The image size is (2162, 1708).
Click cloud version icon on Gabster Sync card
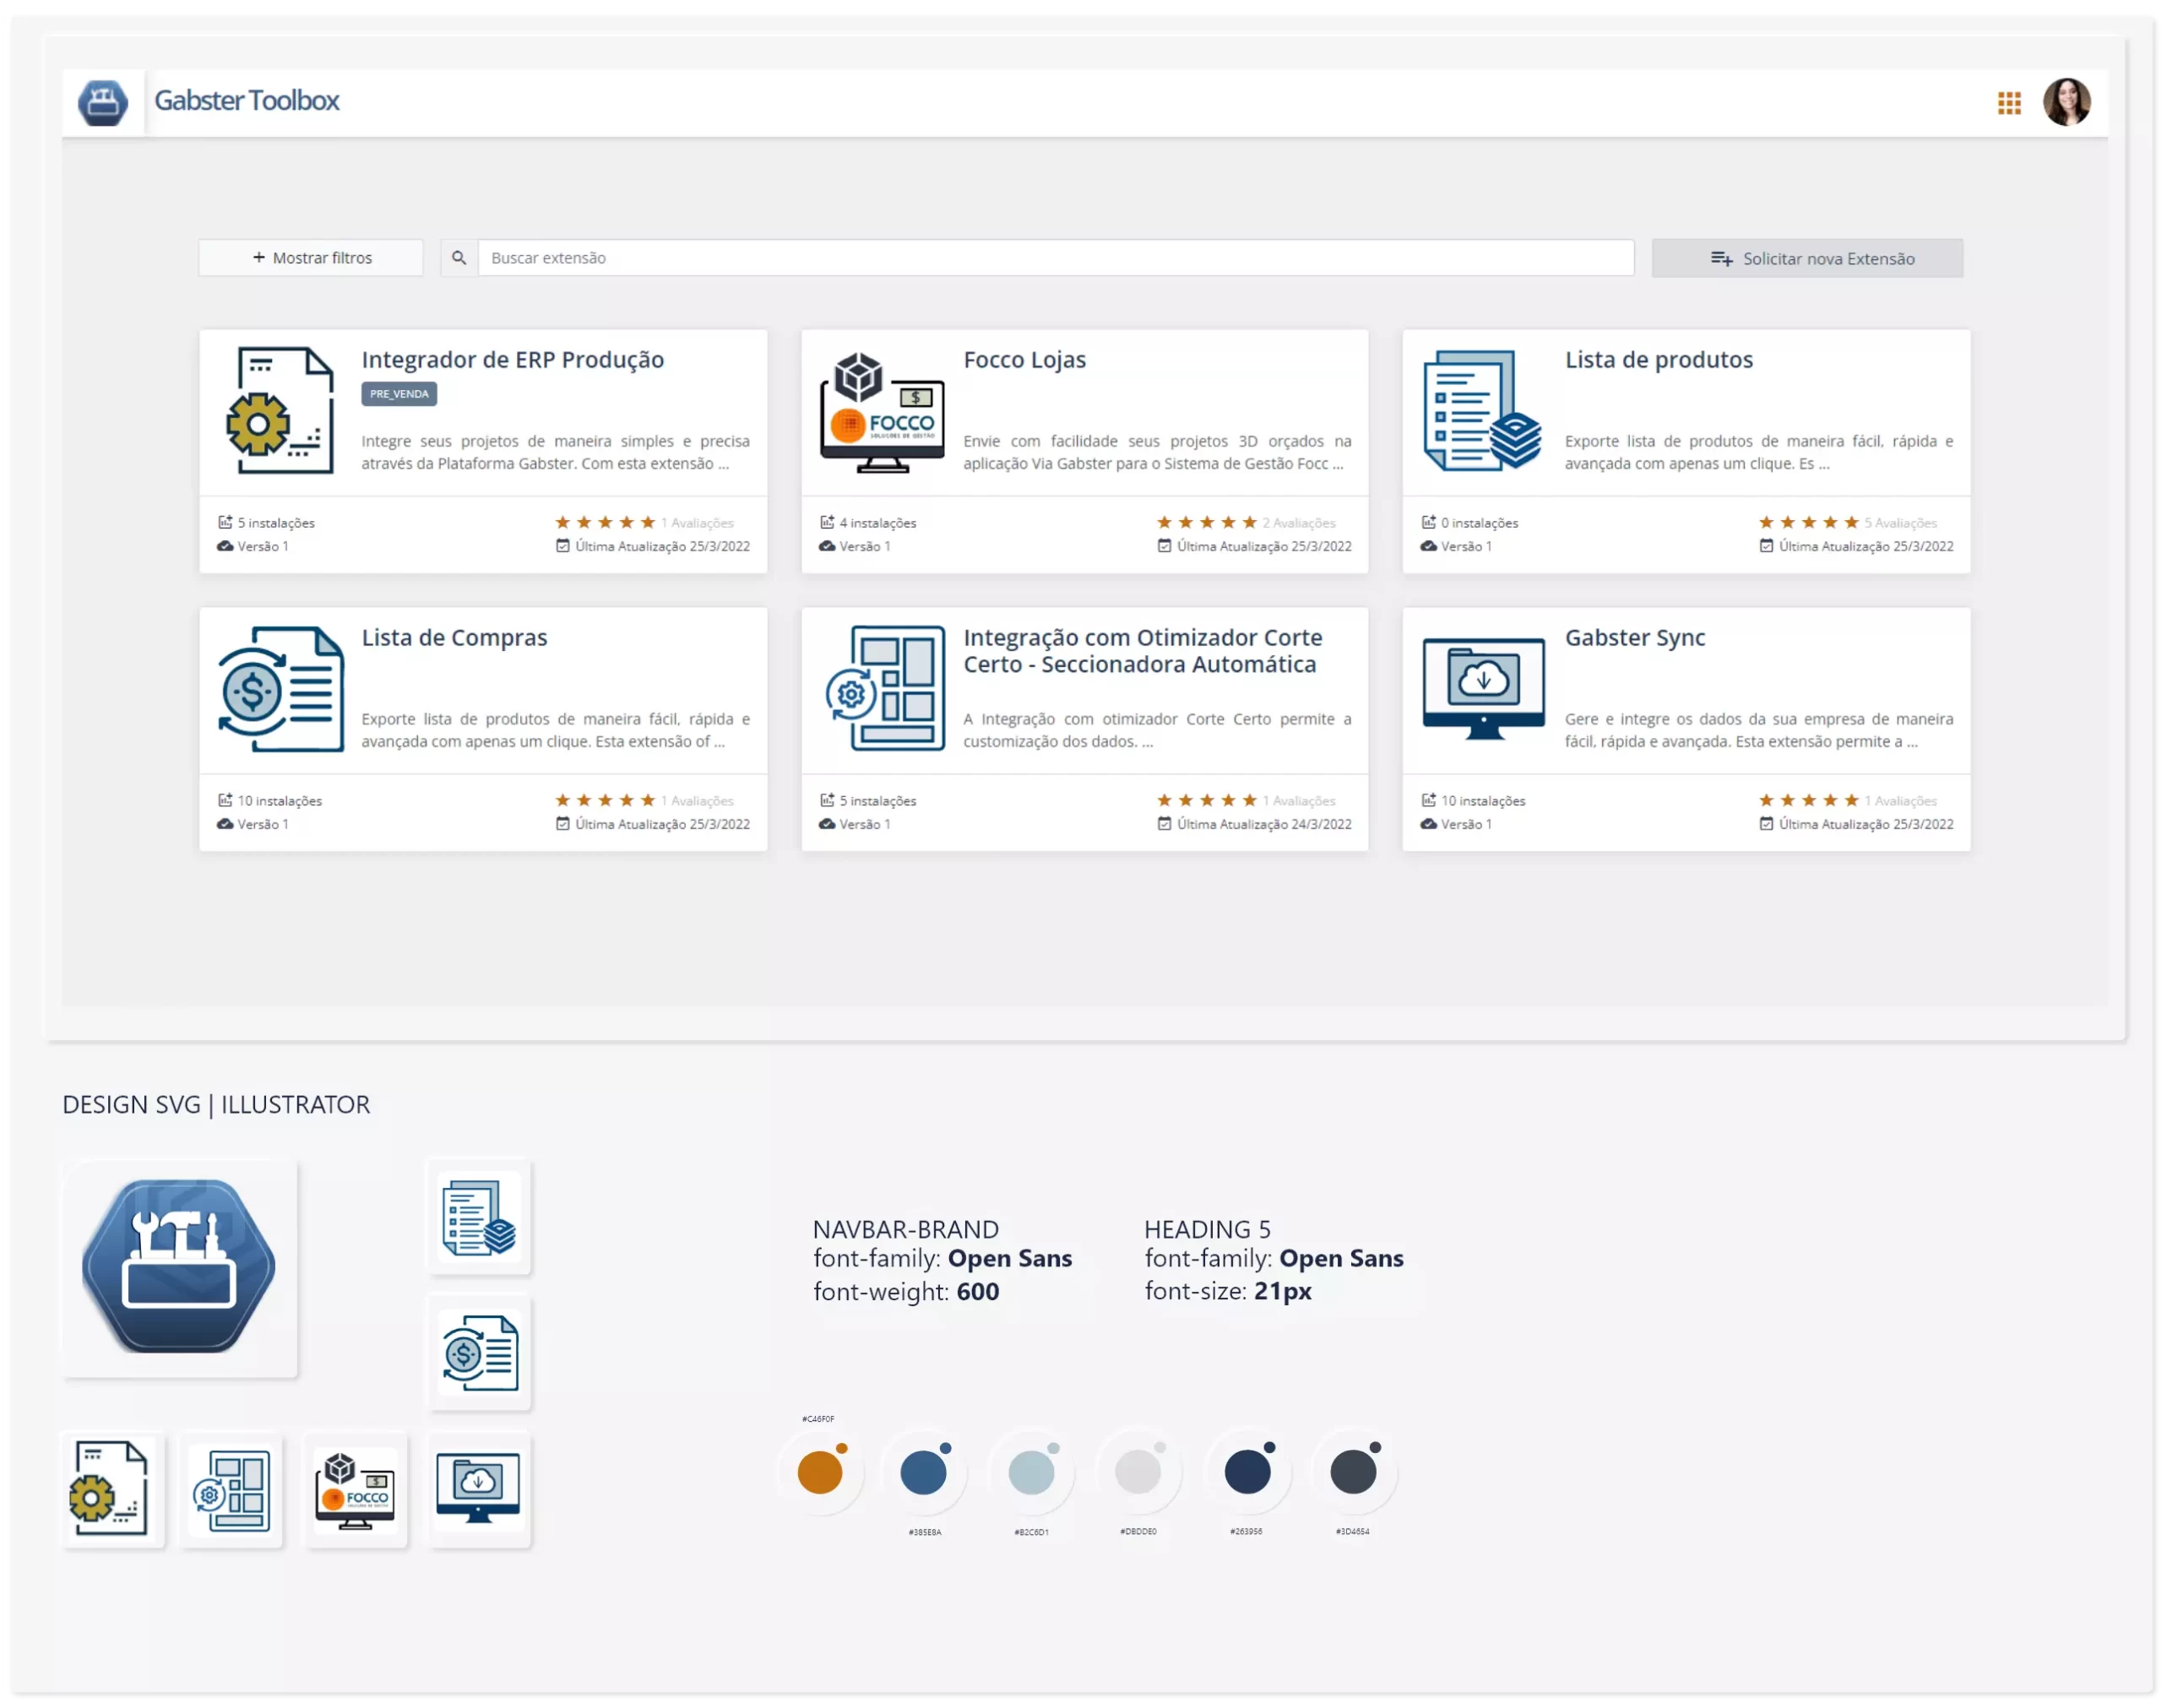(1428, 824)
